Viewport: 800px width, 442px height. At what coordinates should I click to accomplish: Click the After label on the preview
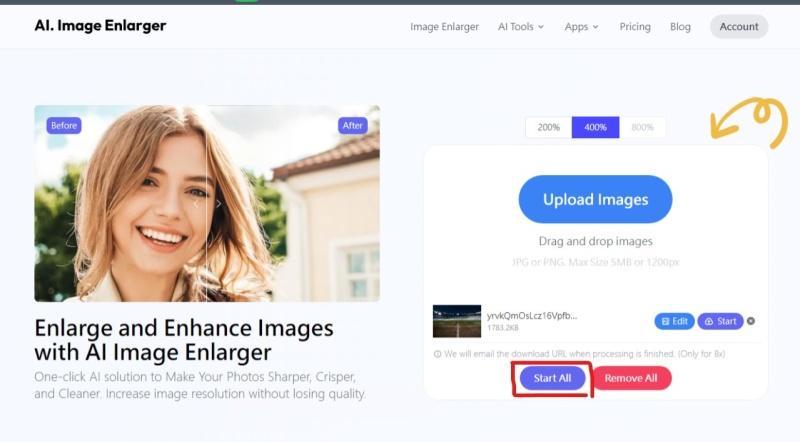pos(353,126)
